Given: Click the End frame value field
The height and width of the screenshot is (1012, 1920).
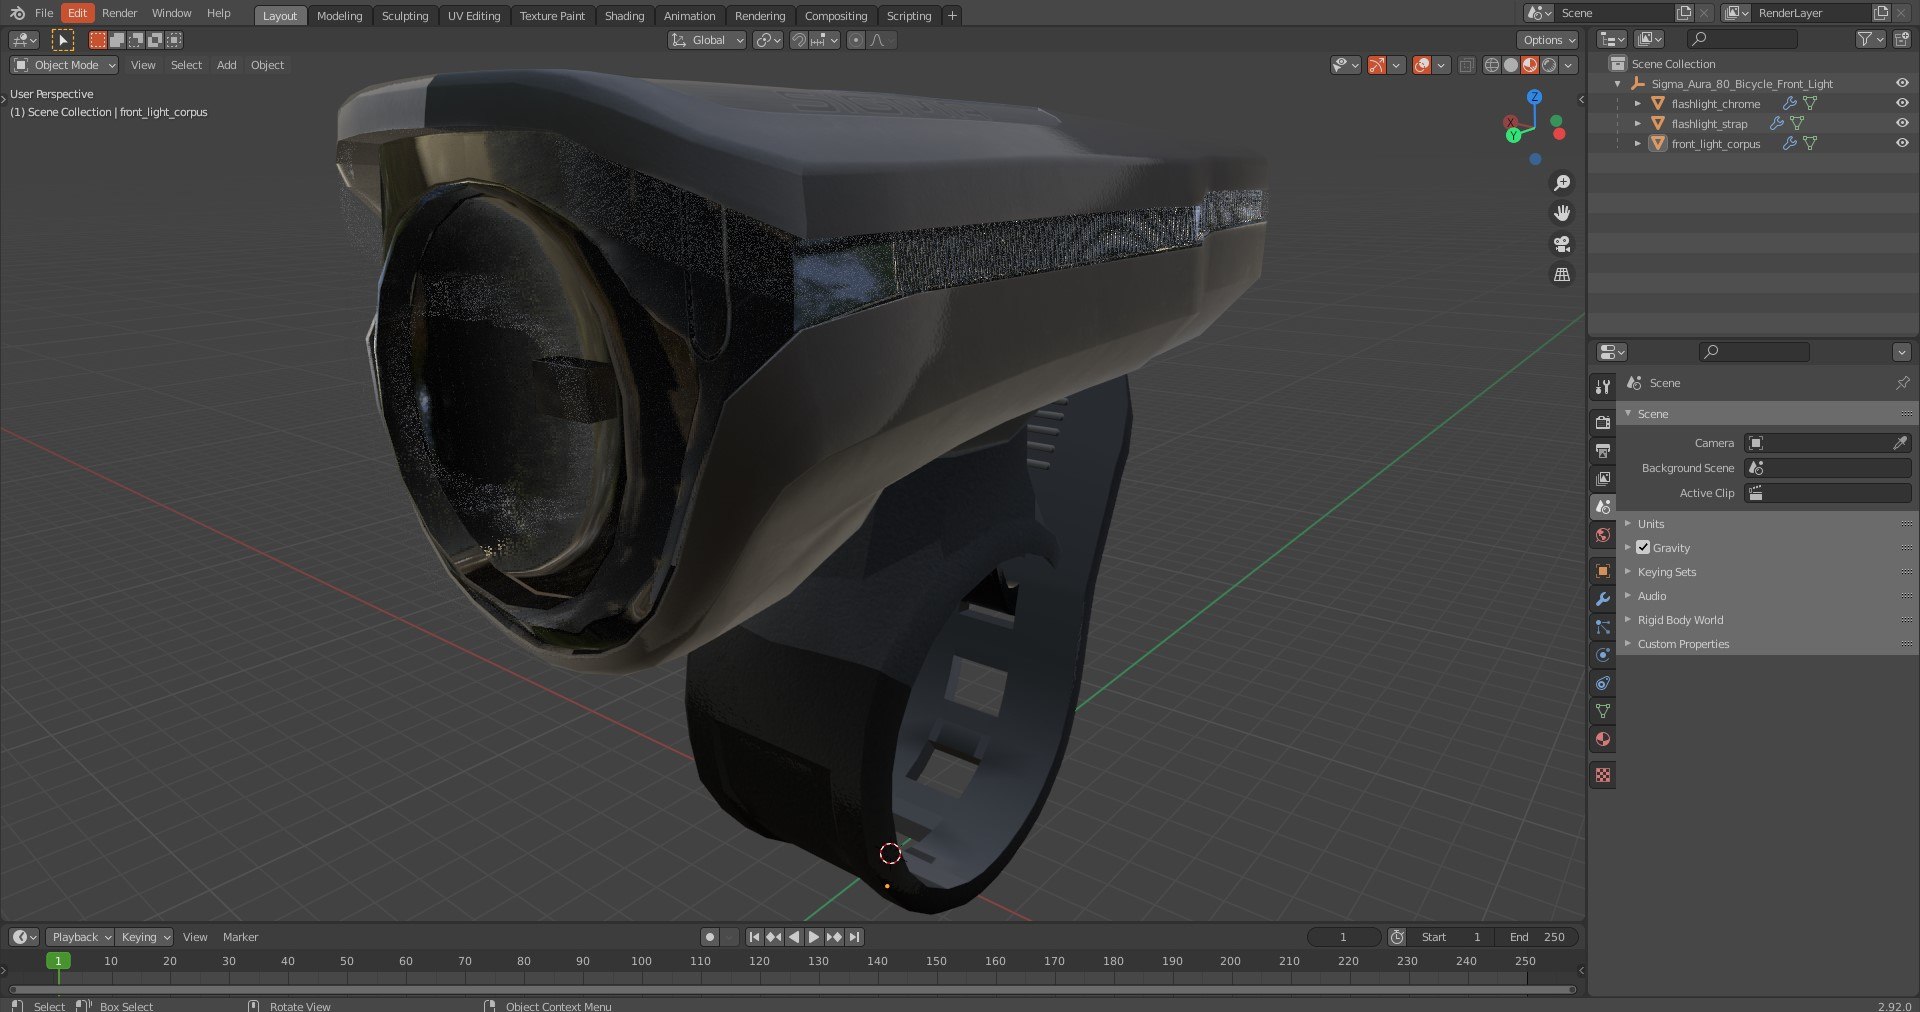Looking at the screenshot, I should tap(1538, 937).
